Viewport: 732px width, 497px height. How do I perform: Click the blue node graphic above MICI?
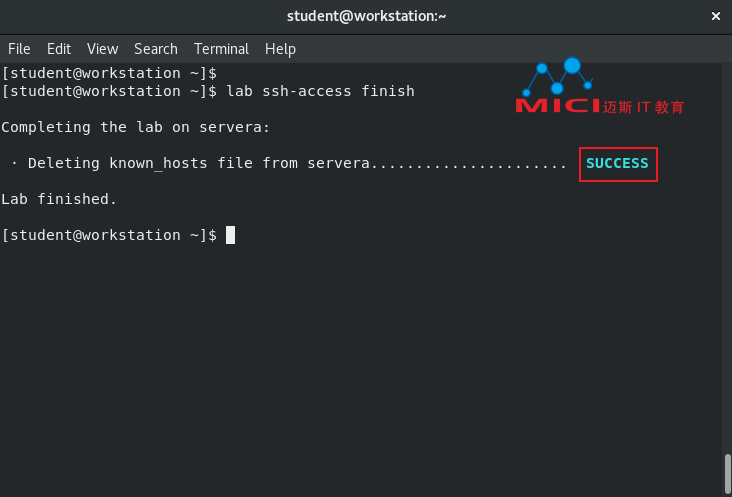coord(557,76)
